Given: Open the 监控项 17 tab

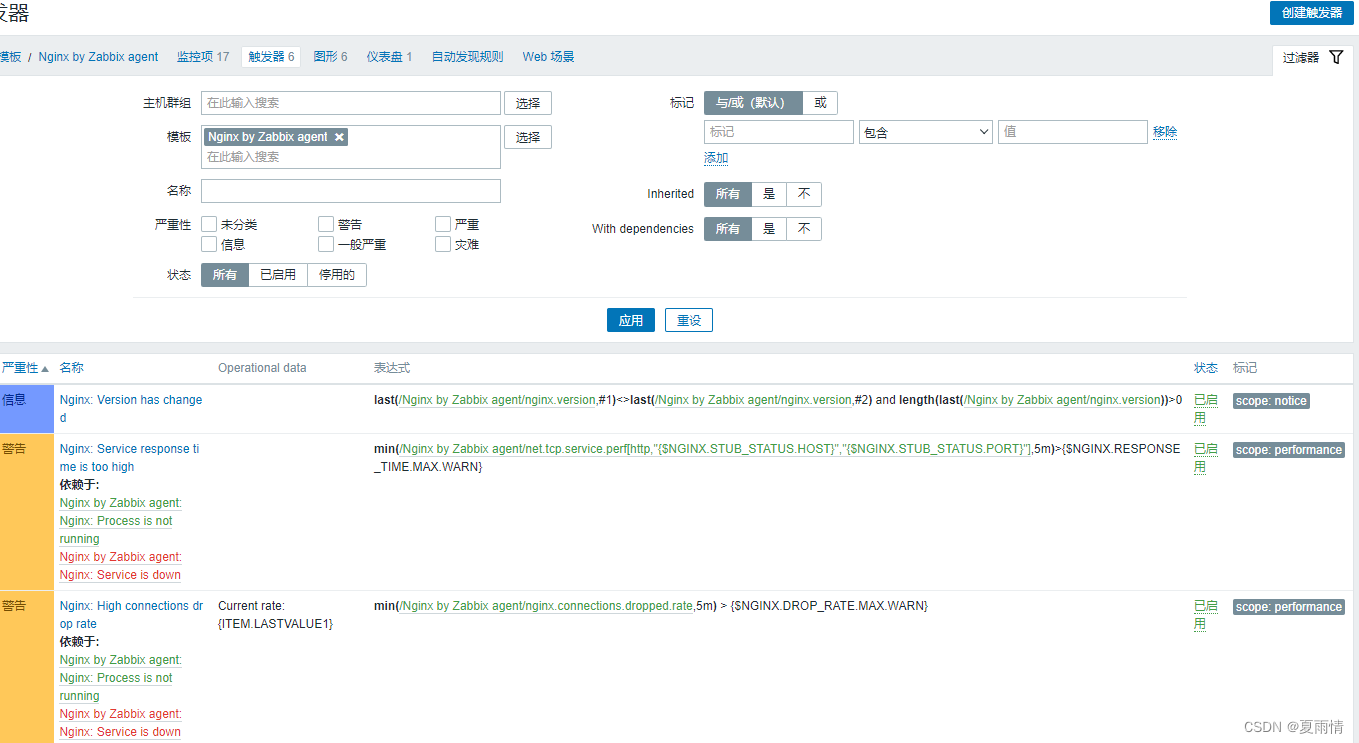Looking at the screenshot, I should pyautogui.click(x=203, y=57).
